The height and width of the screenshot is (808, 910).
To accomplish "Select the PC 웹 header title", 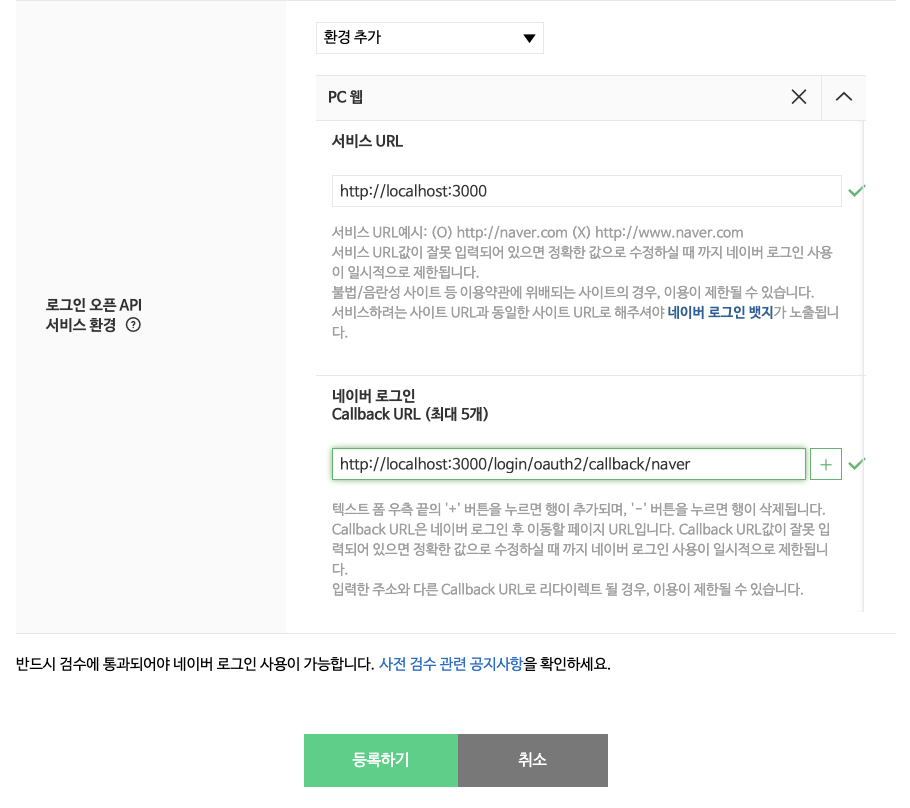I will coord(345,97).
